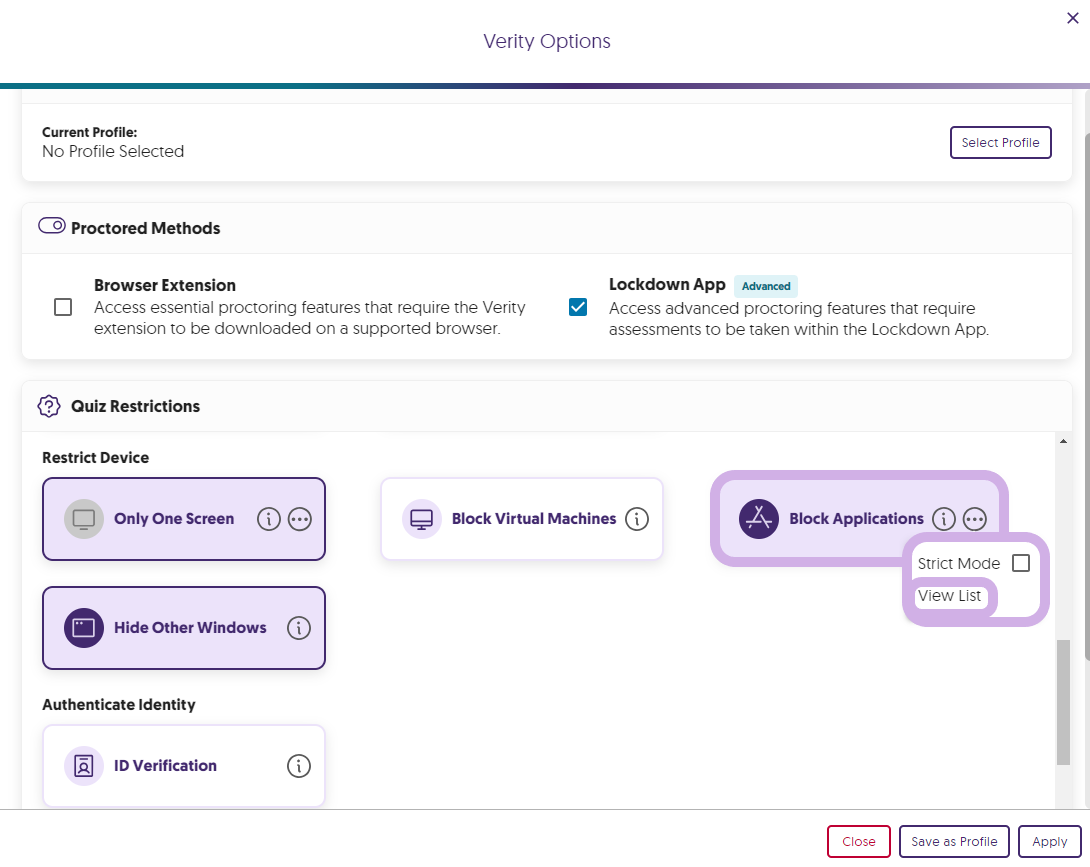Open more options for Block Applications
Screen dimensions: 1090x867
click(975, 519)
